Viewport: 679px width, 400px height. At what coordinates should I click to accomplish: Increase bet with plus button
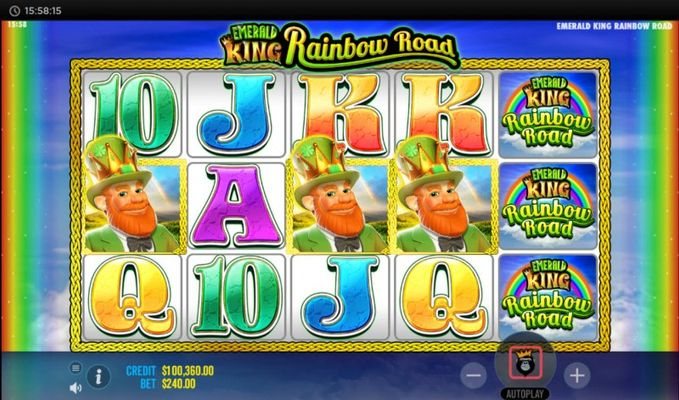click(577, 375)
